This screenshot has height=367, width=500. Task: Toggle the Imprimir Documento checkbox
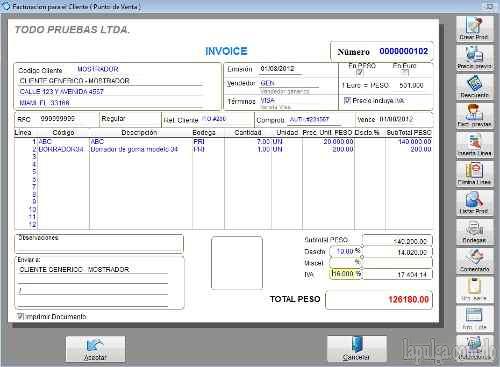[20, 316]
